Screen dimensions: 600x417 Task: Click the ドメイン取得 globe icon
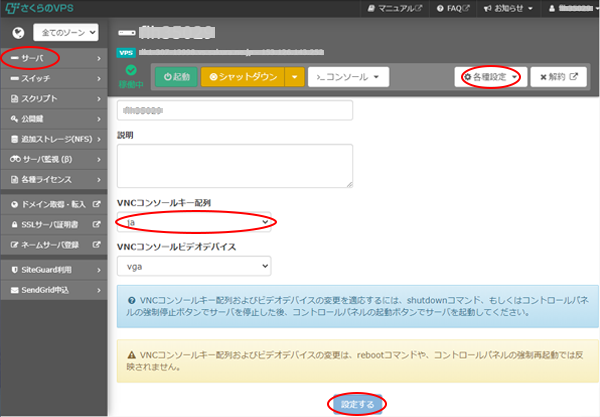[x=15, y=205]
